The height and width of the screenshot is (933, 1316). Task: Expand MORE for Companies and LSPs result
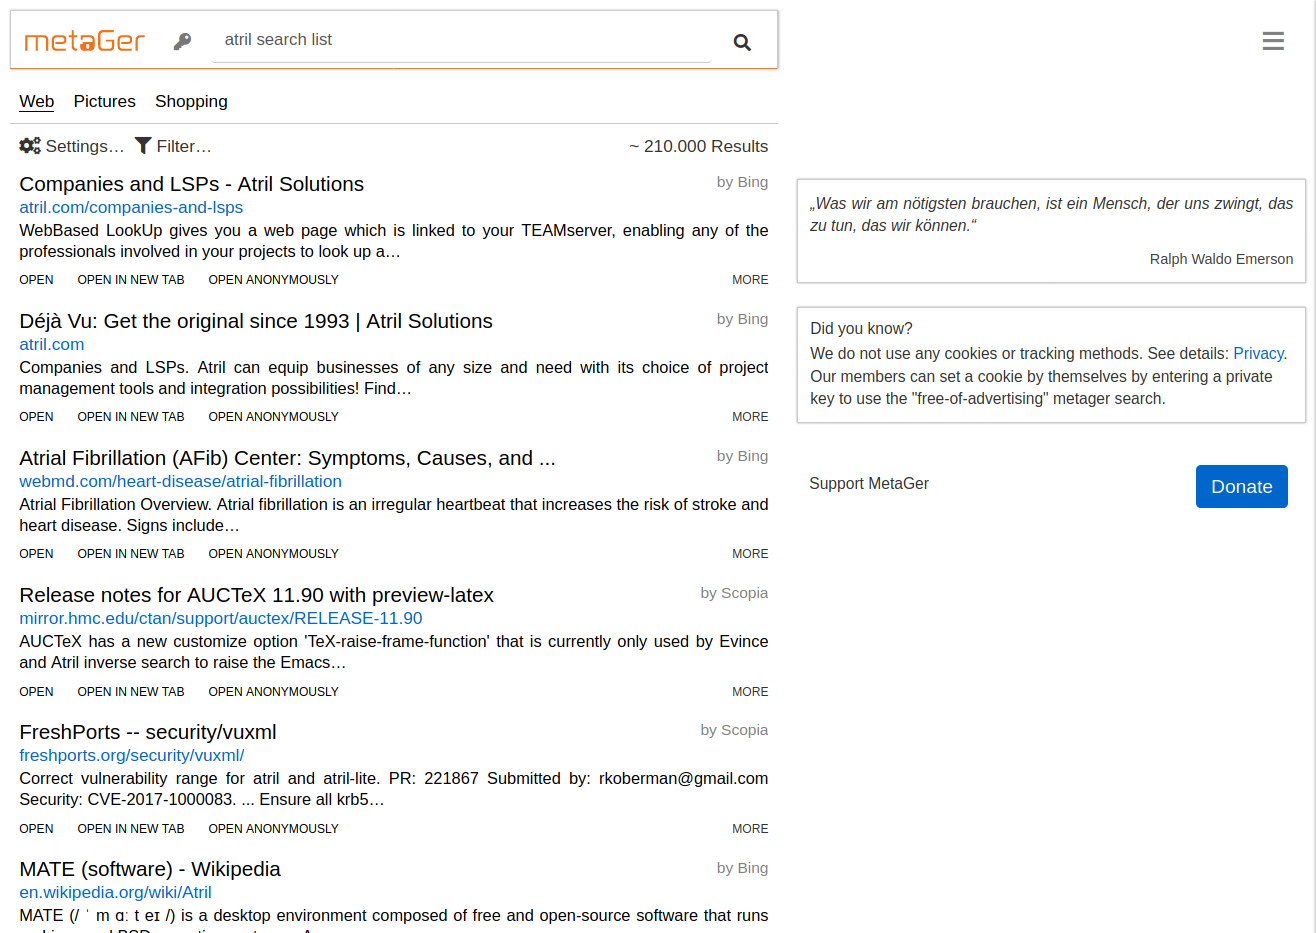(x=750, y=280)
